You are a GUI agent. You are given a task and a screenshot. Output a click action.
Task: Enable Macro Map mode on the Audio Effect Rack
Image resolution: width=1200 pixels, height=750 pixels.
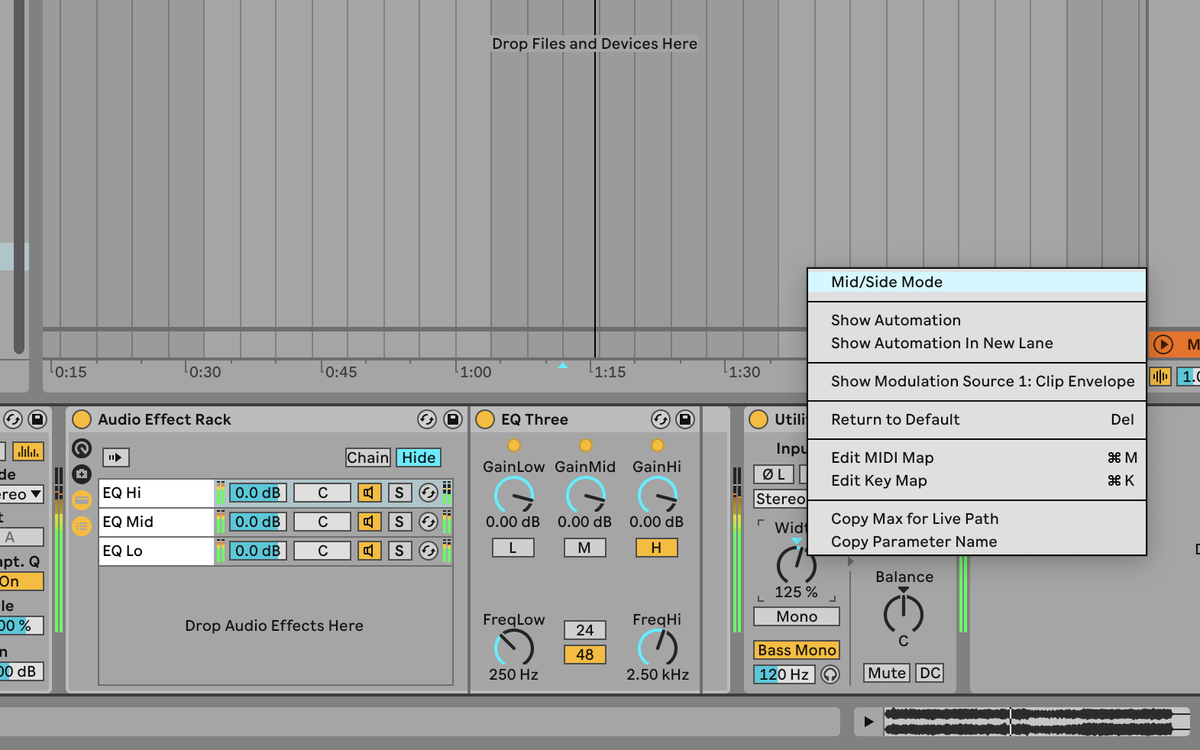click(82, 448)
